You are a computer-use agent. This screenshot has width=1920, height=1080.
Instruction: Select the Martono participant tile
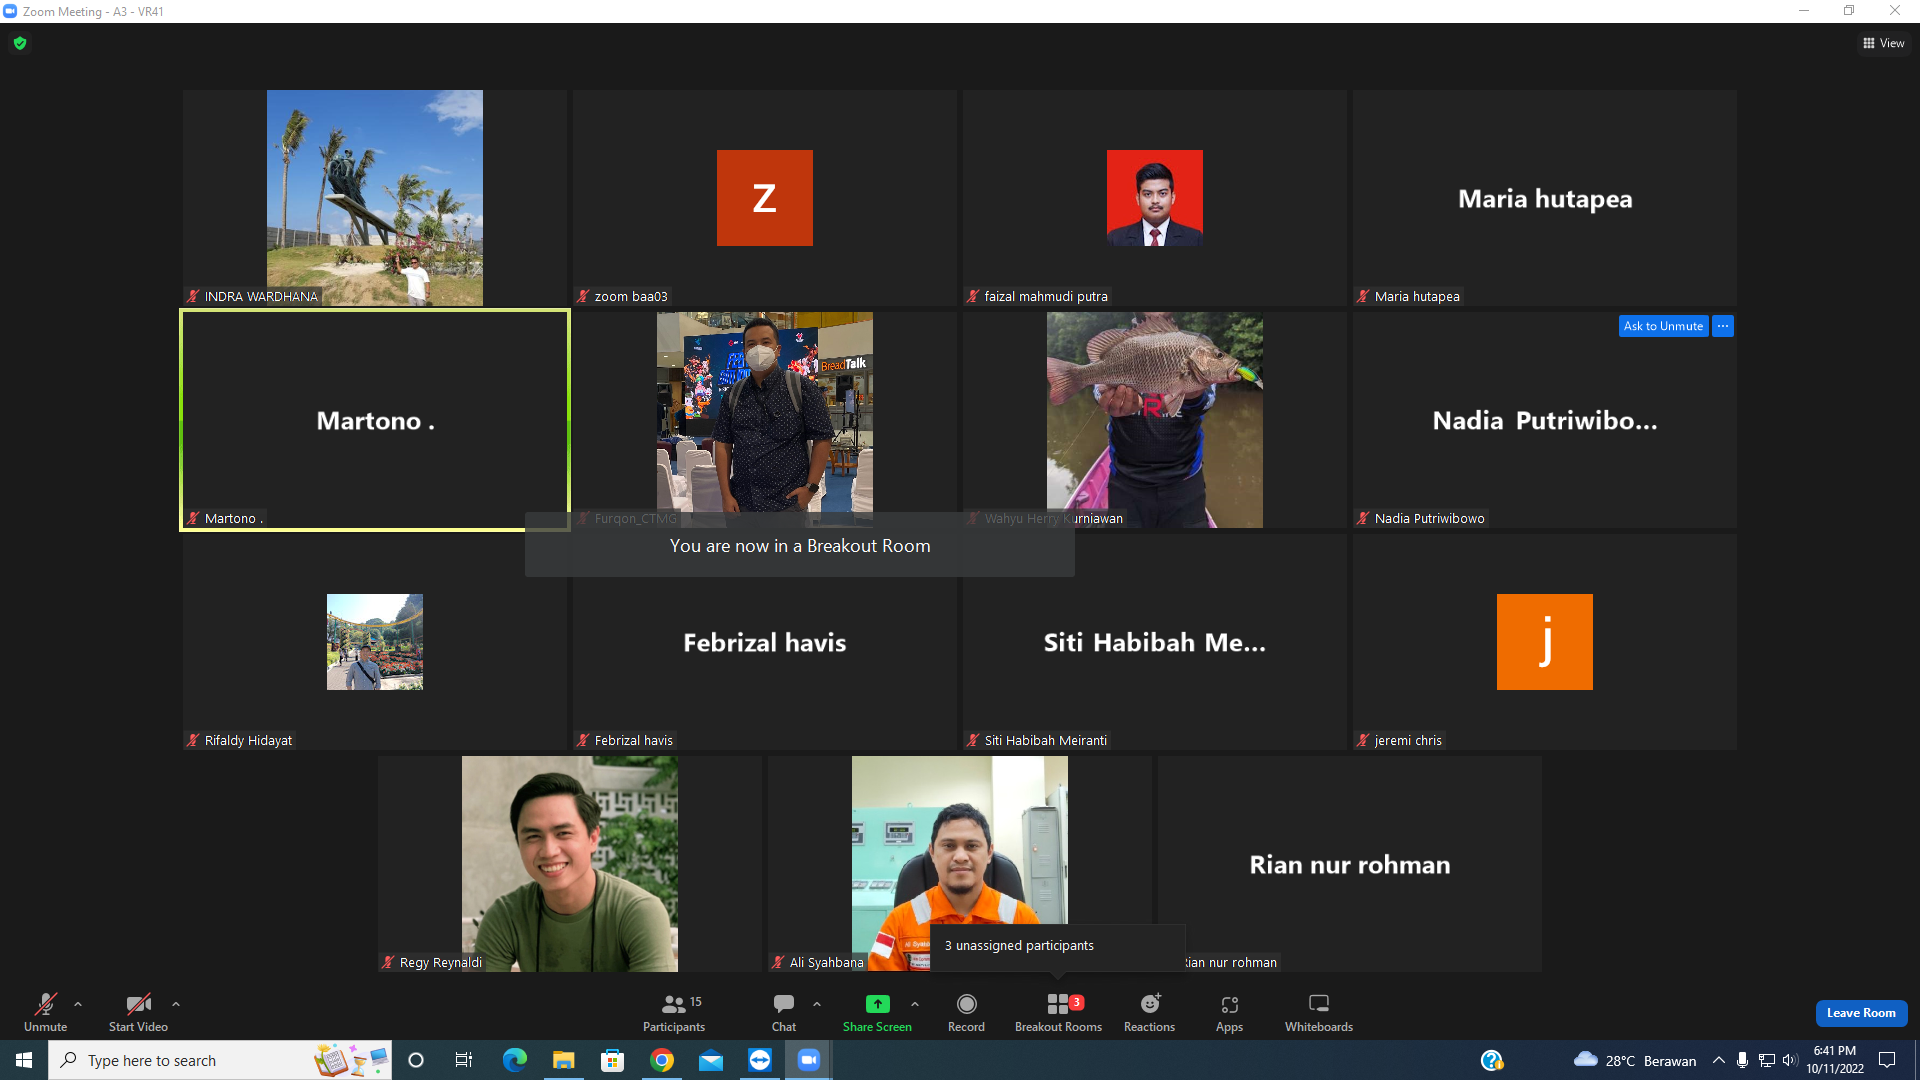point(375,420)
